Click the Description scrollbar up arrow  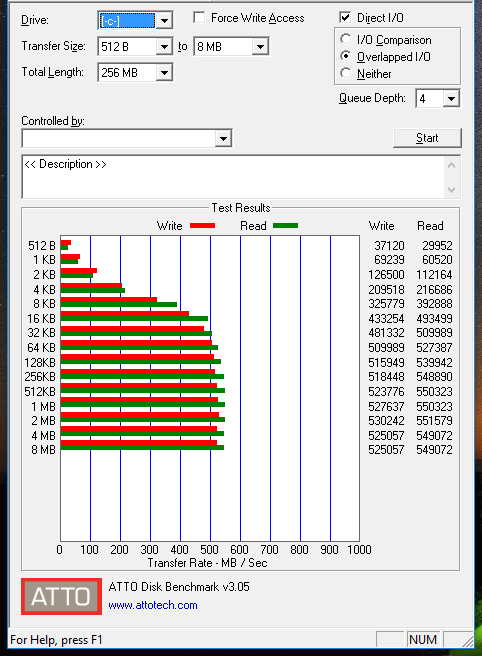tap(451, 165)
